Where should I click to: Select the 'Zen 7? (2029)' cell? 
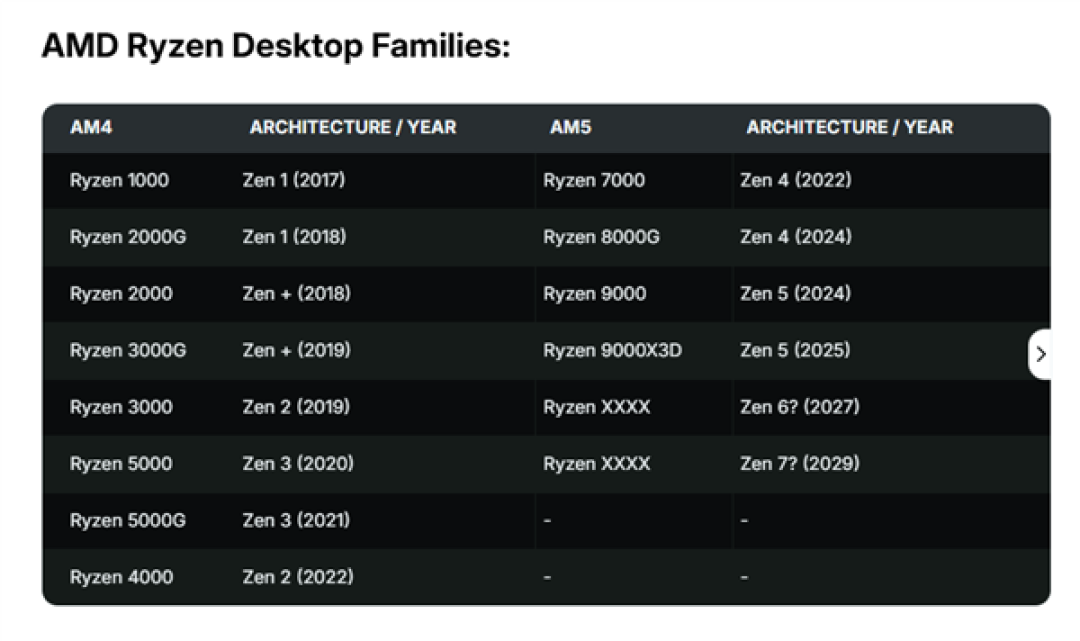[800, 464]
